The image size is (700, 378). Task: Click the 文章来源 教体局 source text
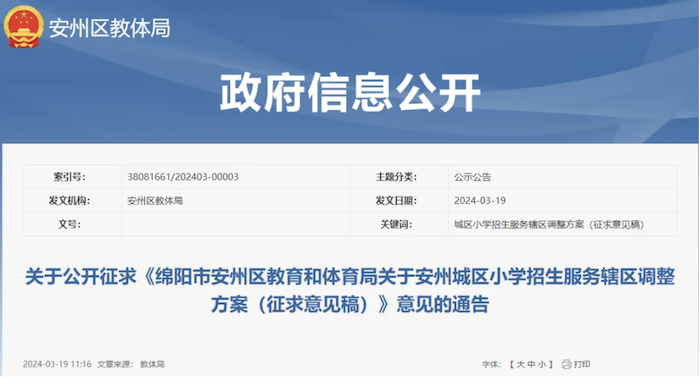click(131, 364)
